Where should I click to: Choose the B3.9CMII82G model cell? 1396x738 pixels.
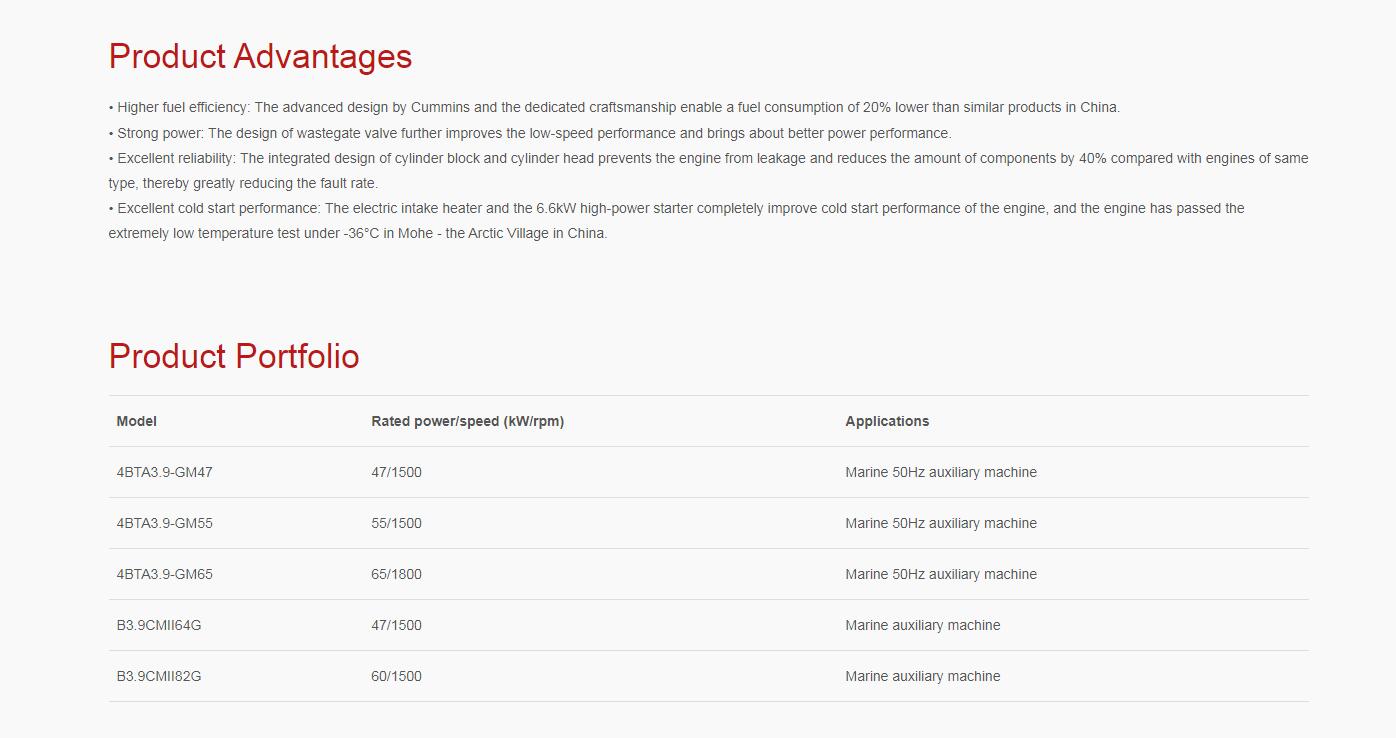[159, 677]
